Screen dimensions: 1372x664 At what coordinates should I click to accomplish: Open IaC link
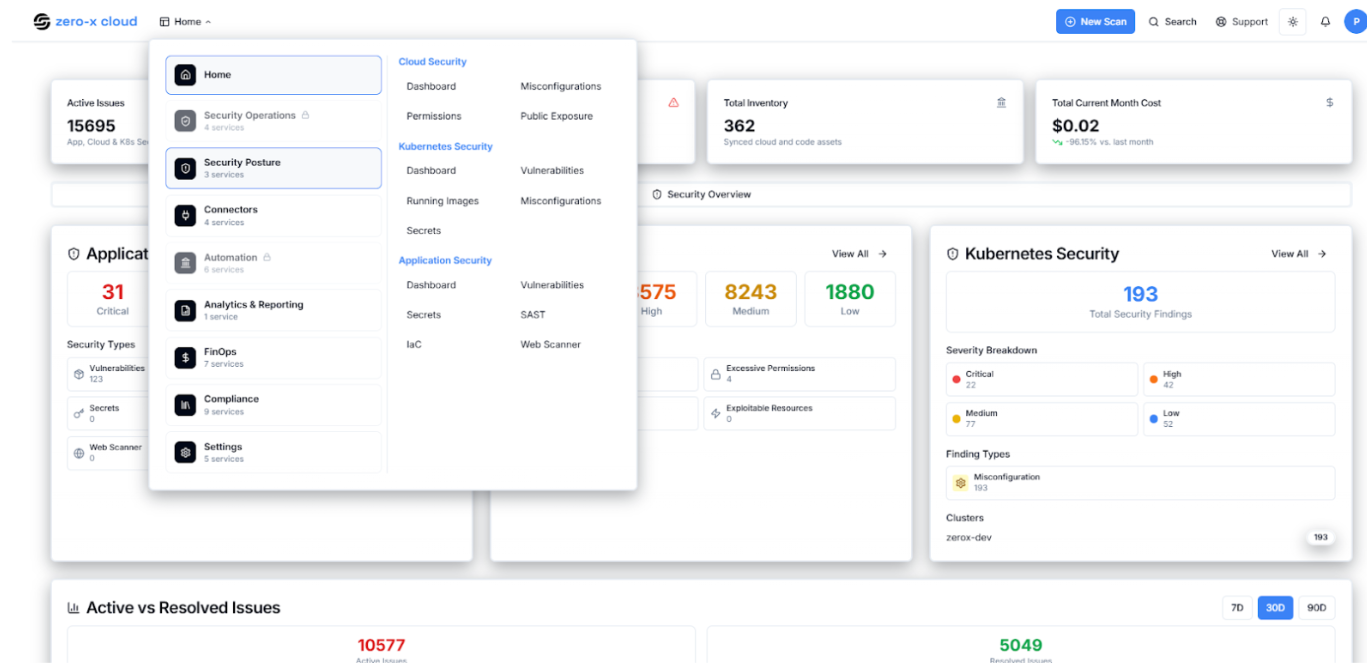(x=414, y=344)
